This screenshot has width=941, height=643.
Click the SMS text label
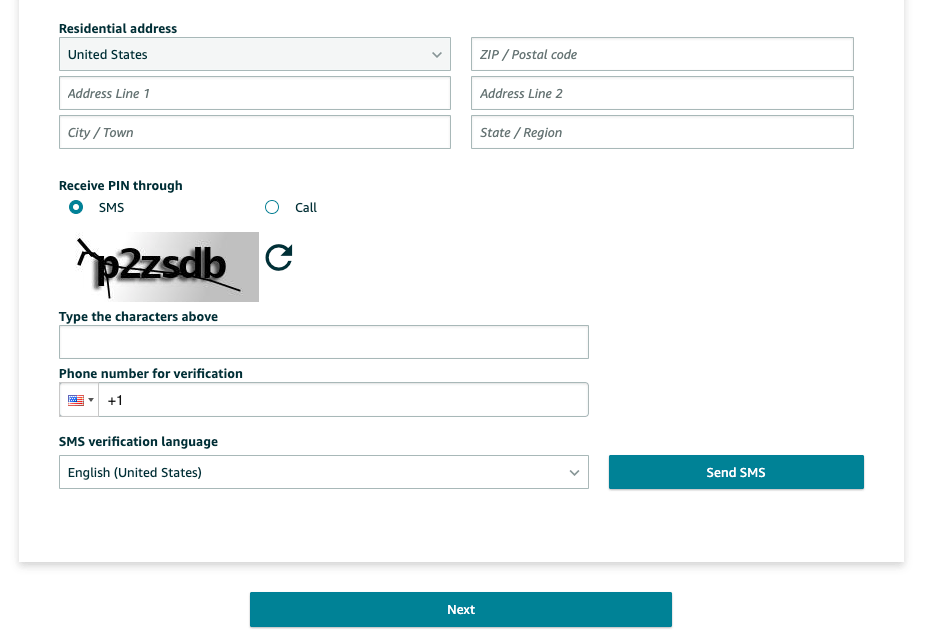(111, 207)
